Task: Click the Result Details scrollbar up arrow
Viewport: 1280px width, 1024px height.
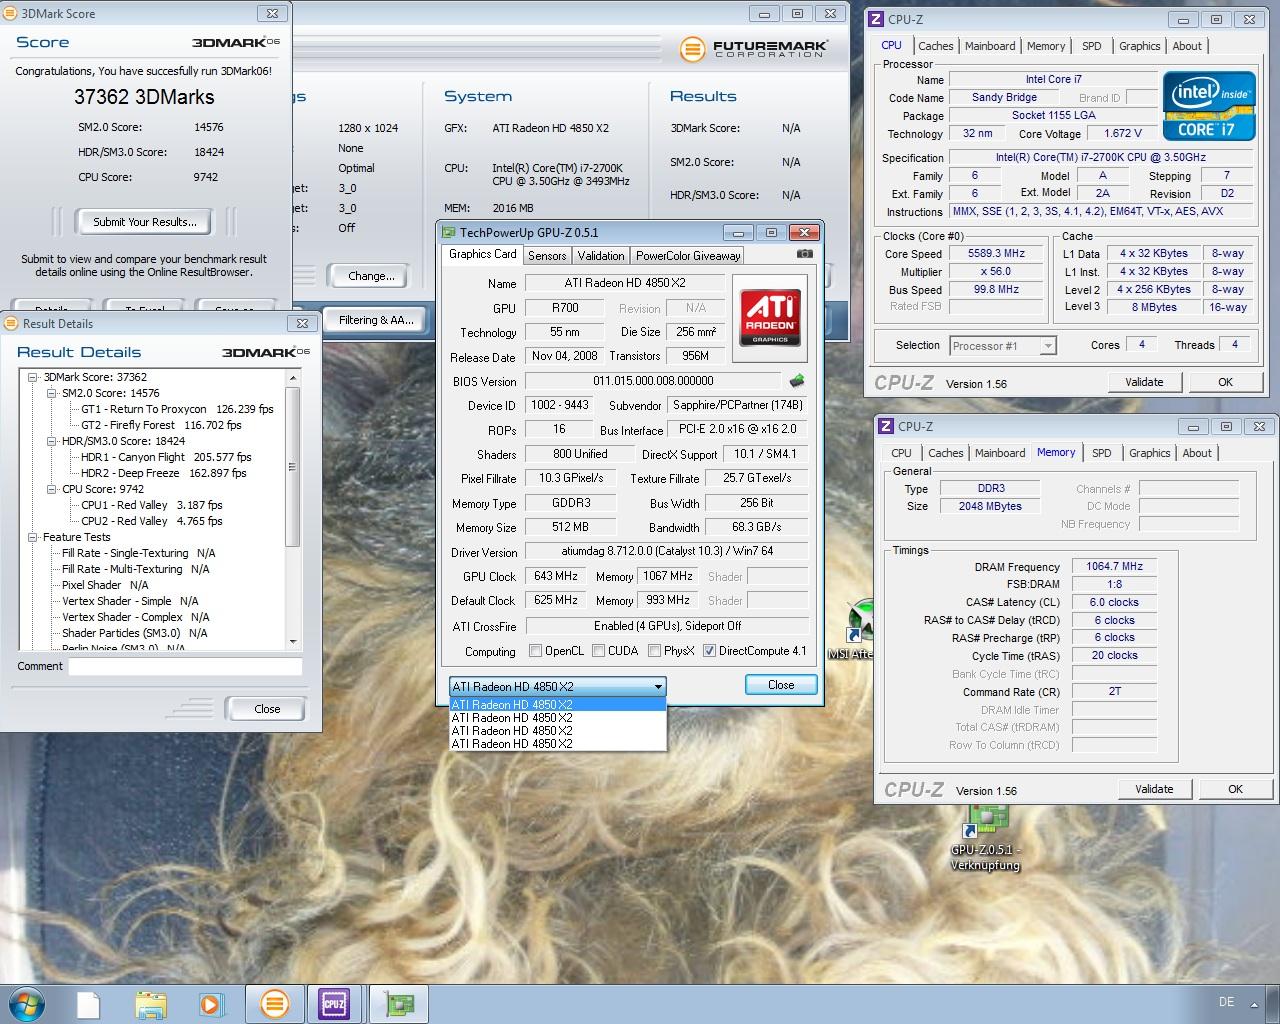Action: [293, 378]
